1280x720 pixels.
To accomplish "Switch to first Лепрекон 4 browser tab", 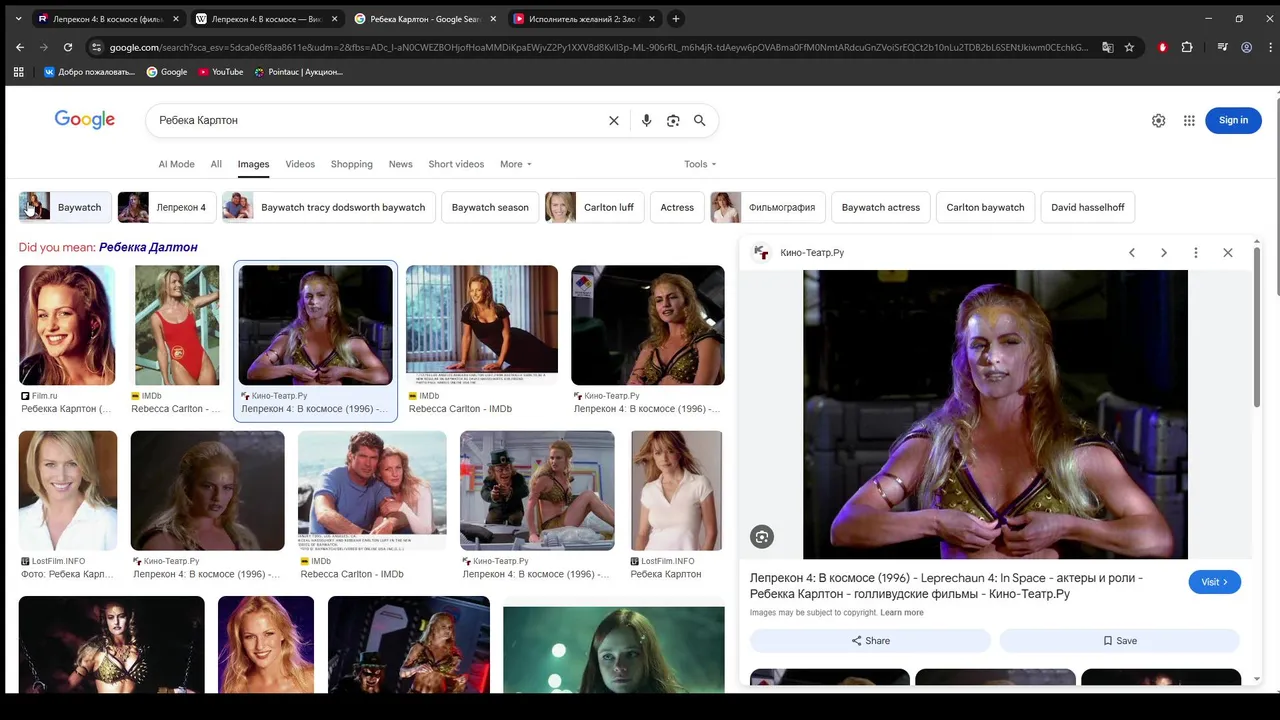I will point(108,18).
